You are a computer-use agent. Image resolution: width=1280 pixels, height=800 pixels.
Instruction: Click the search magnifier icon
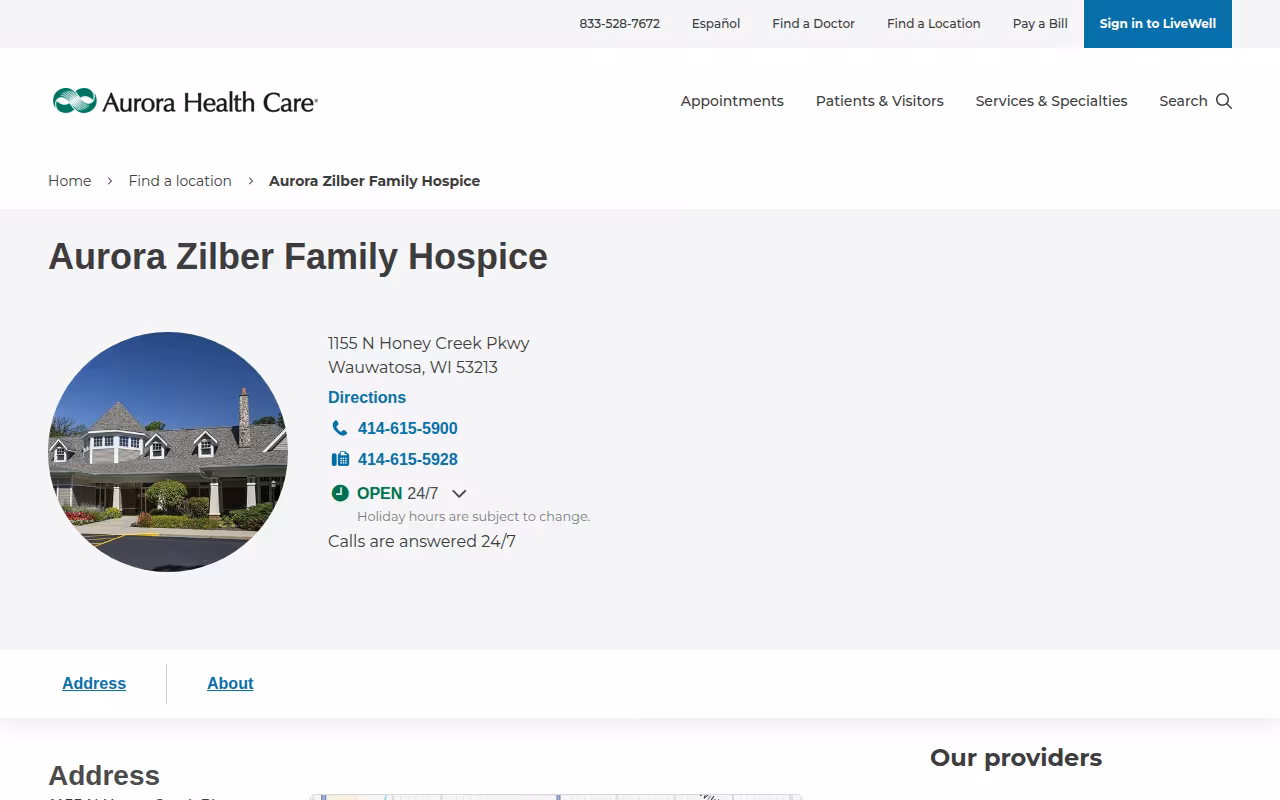tap(1224, 101)
